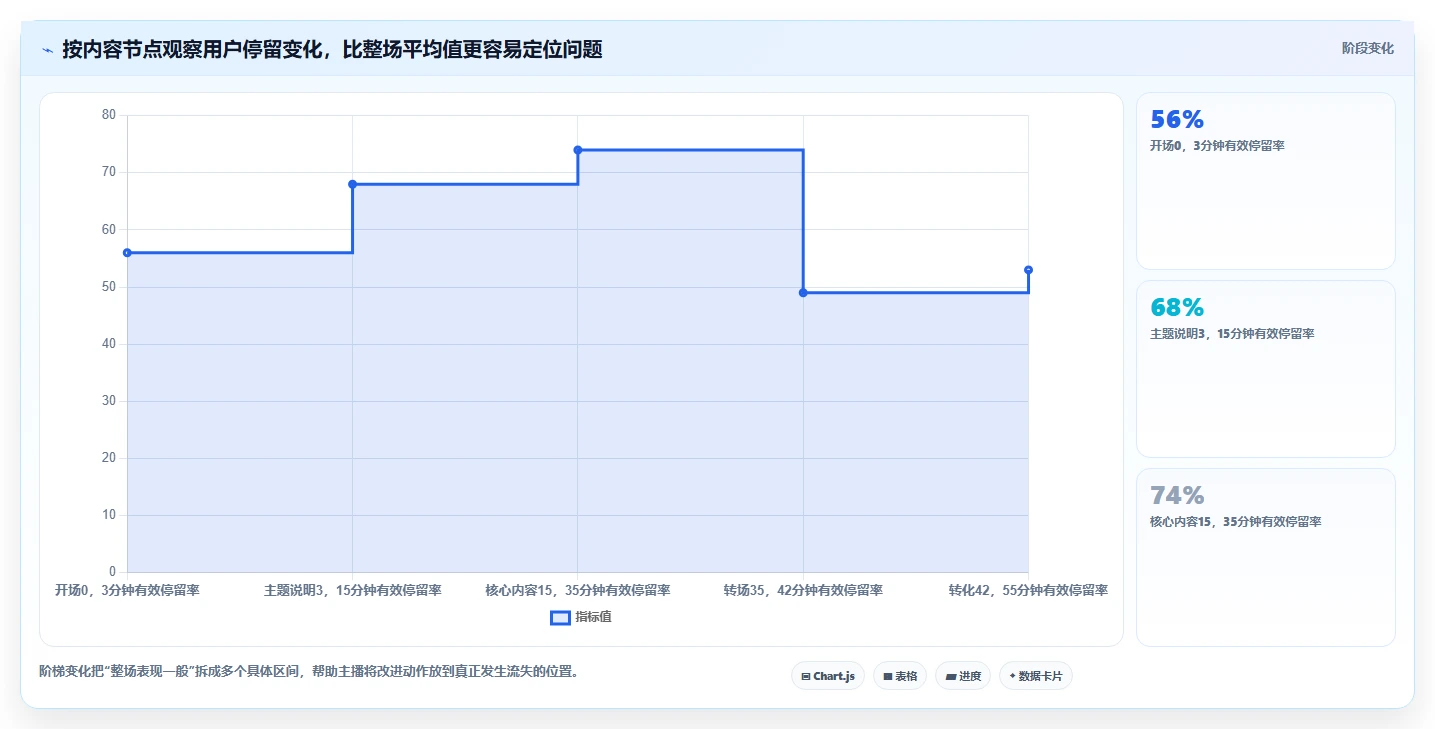Click x-axis label 开场0，3分钟有效停留率

tap(127, 590)
